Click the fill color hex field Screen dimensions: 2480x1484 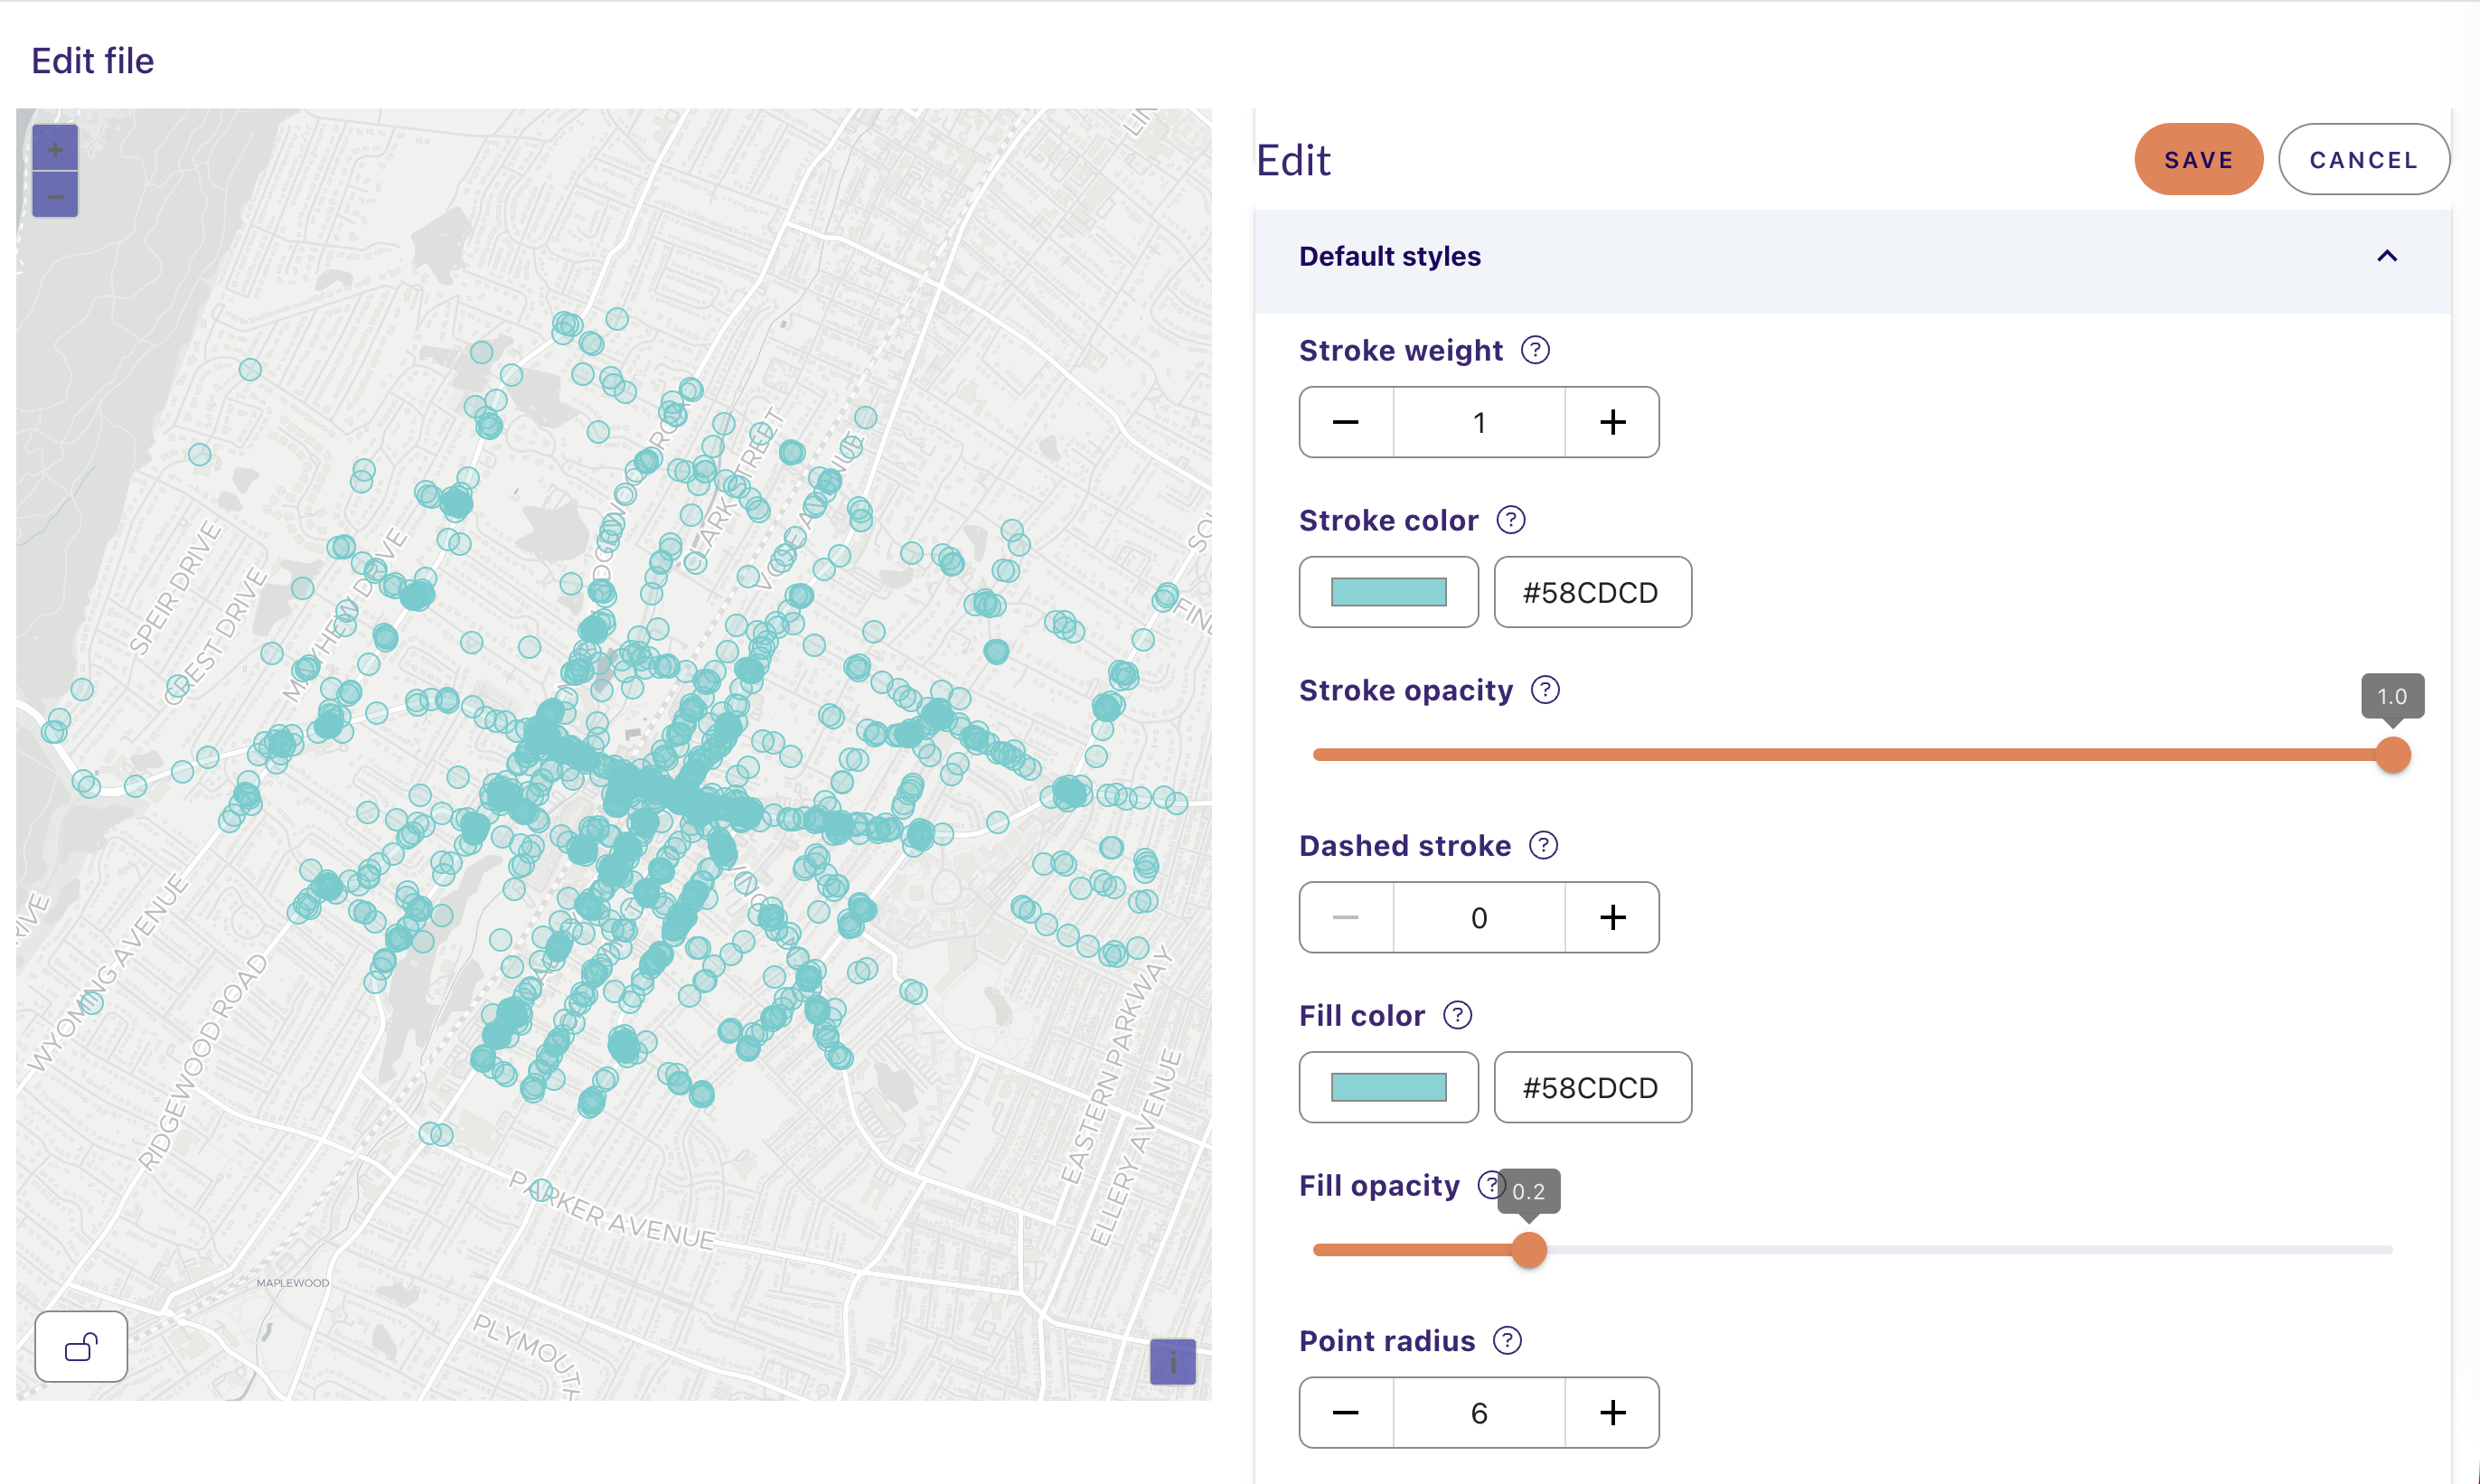[x=1592, y=1087]
